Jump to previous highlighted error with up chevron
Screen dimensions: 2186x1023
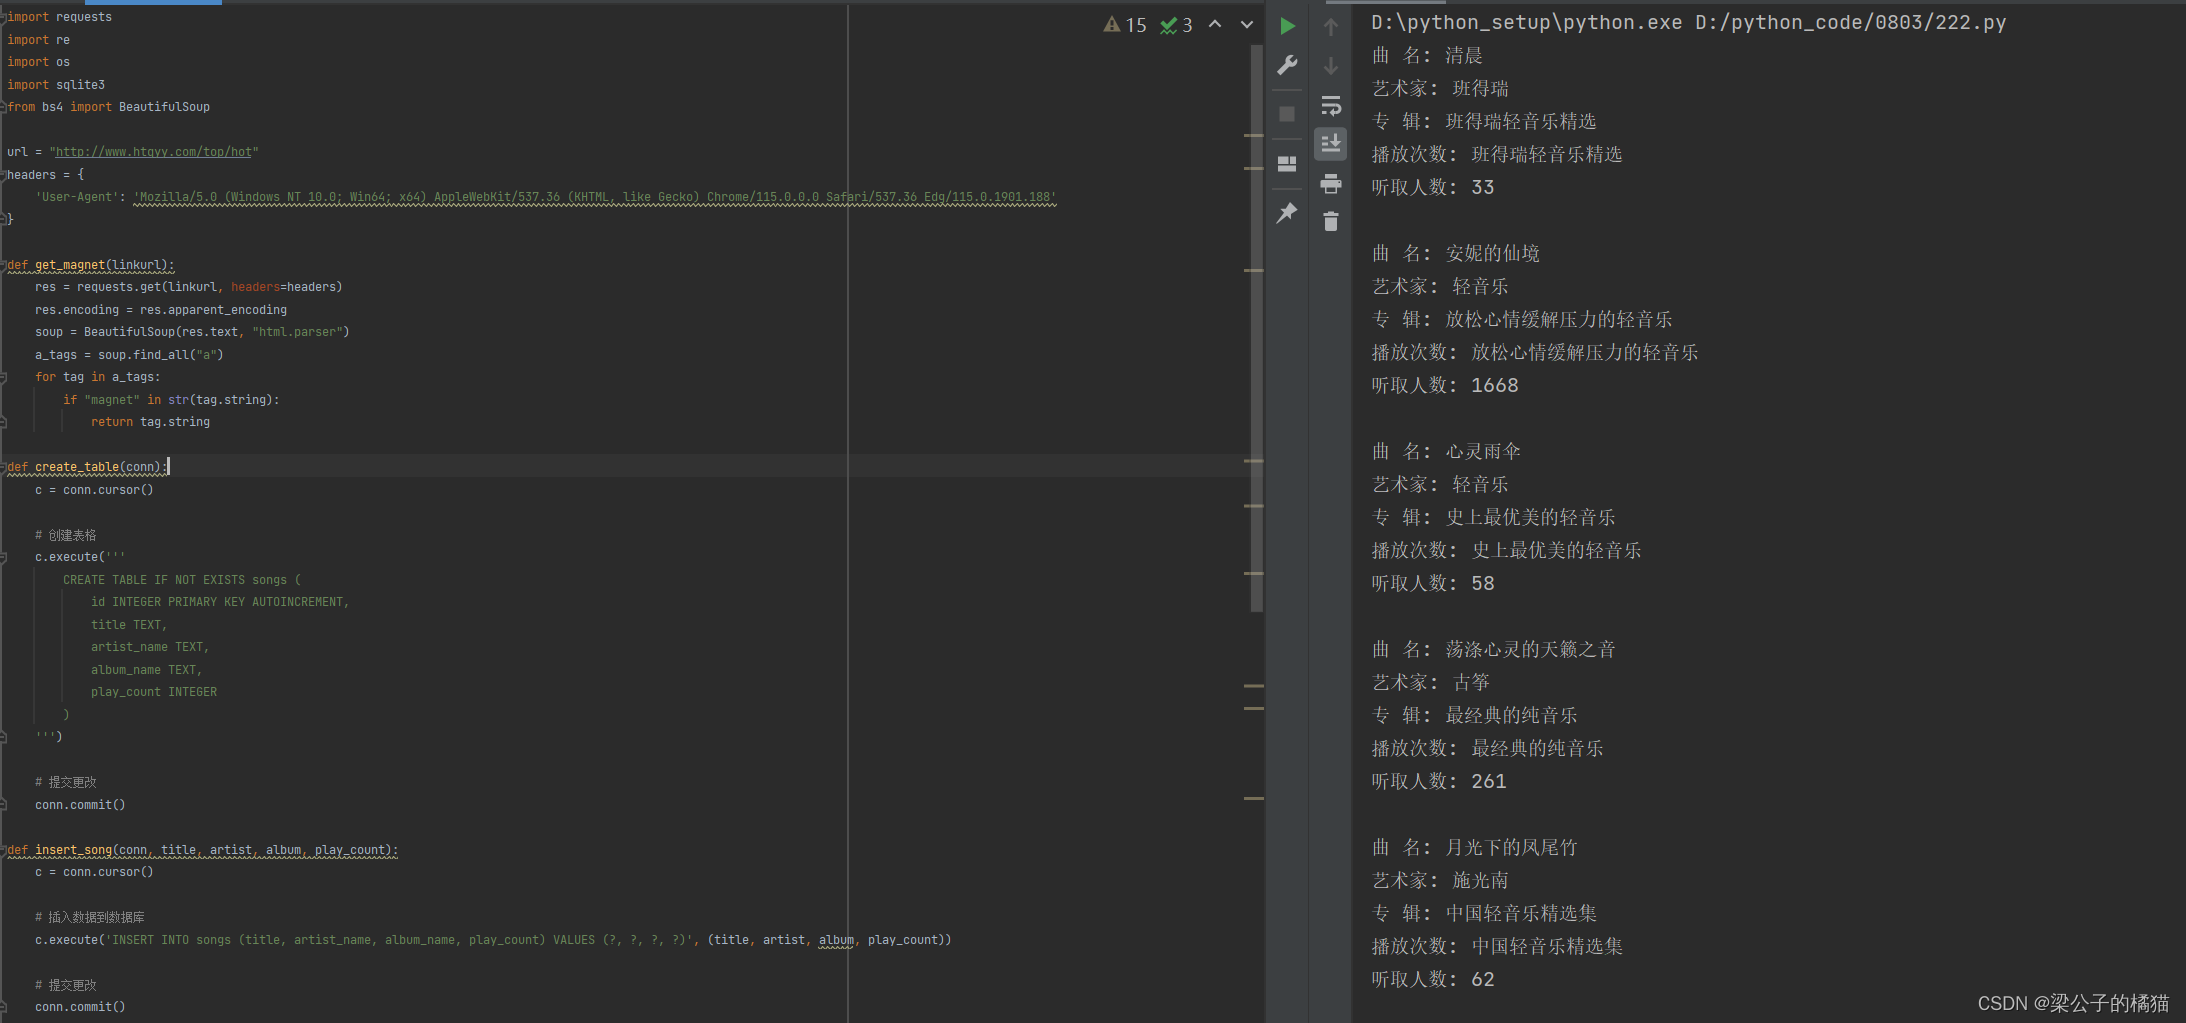1215,24
